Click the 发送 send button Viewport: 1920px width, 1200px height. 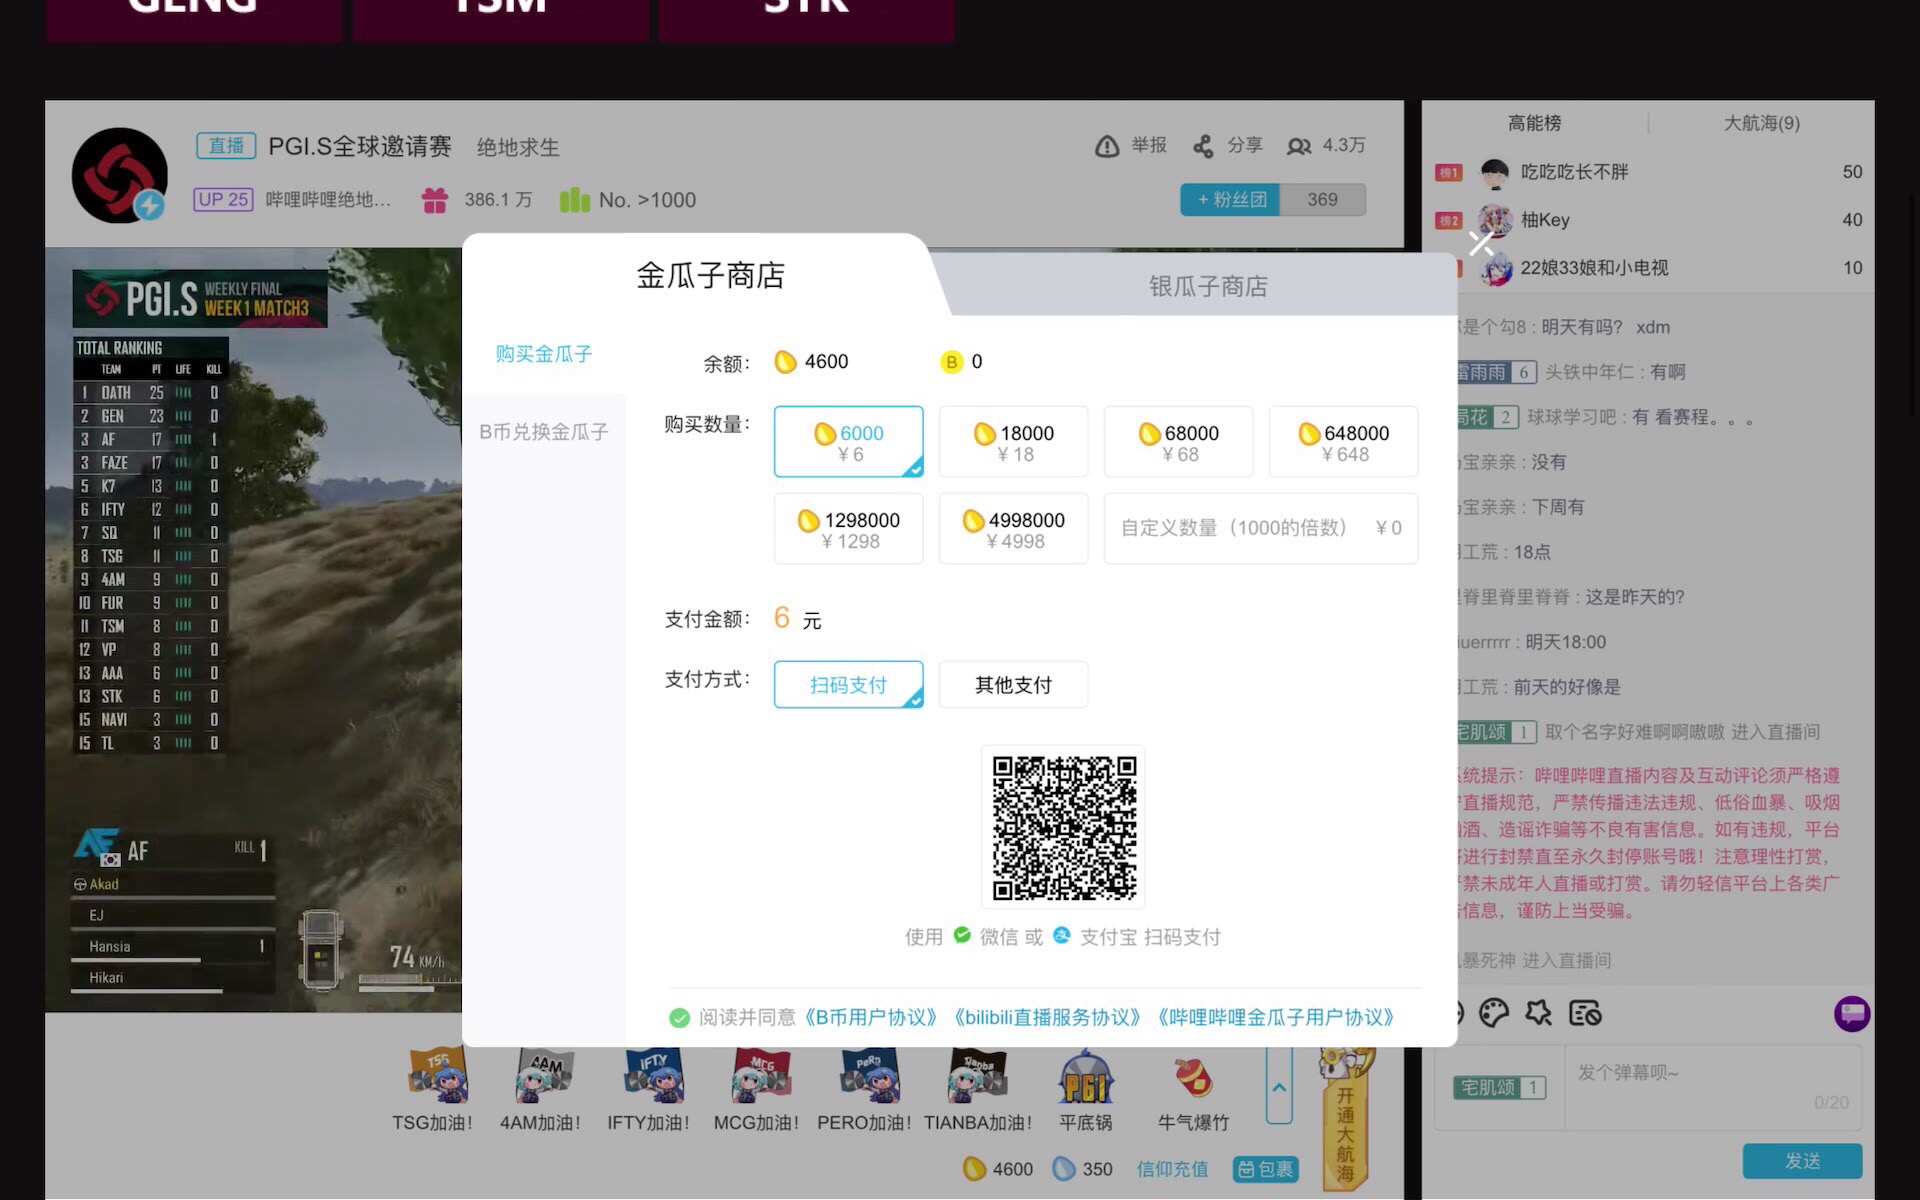click(x=1802, y=1161)
